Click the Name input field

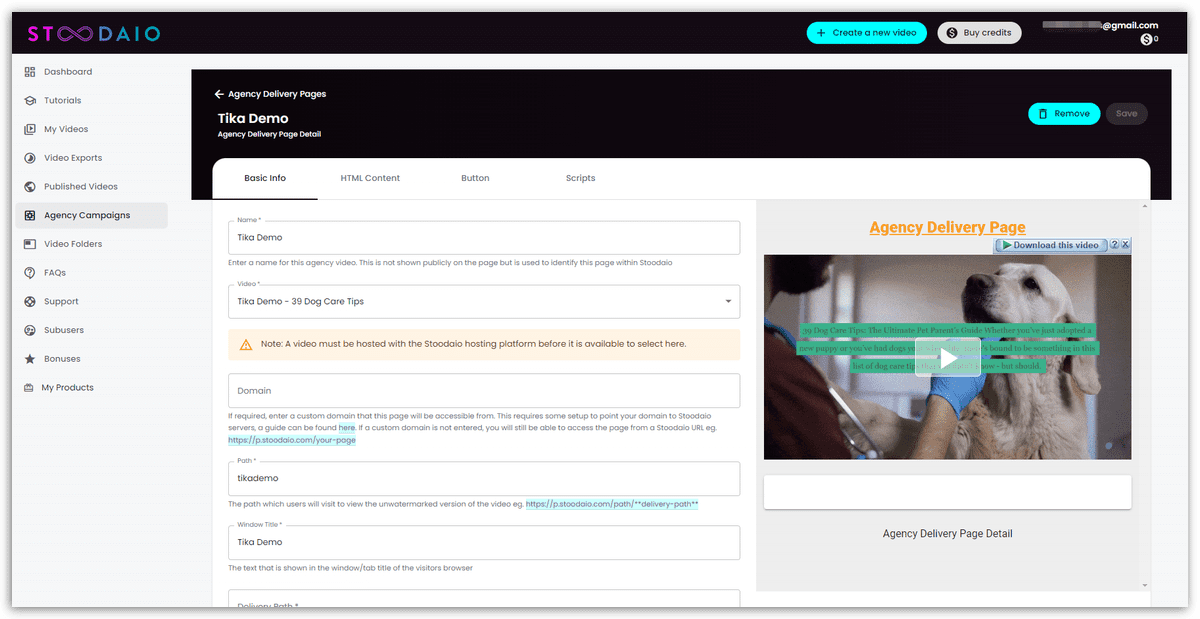coord(484,238)
